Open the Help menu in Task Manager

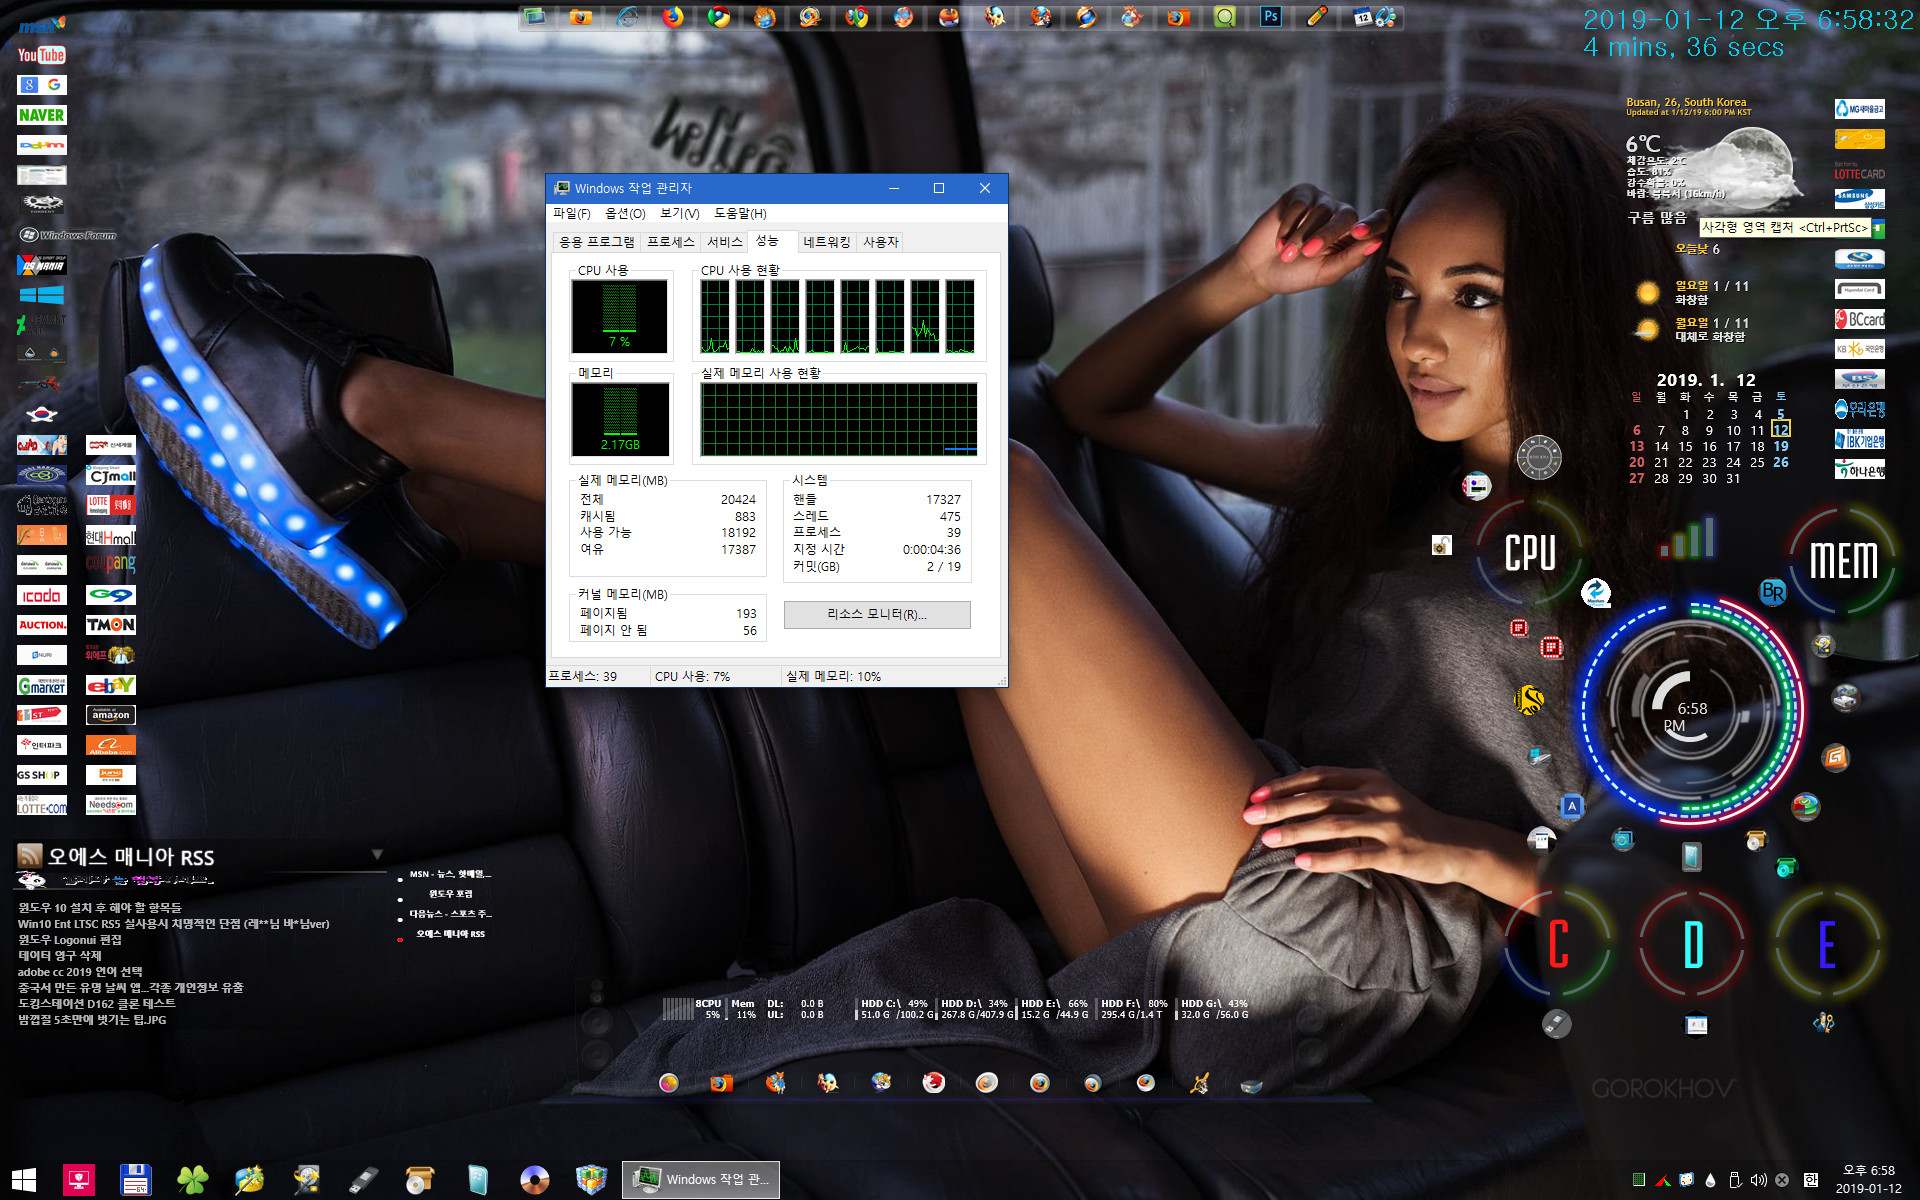pos(740,214)
